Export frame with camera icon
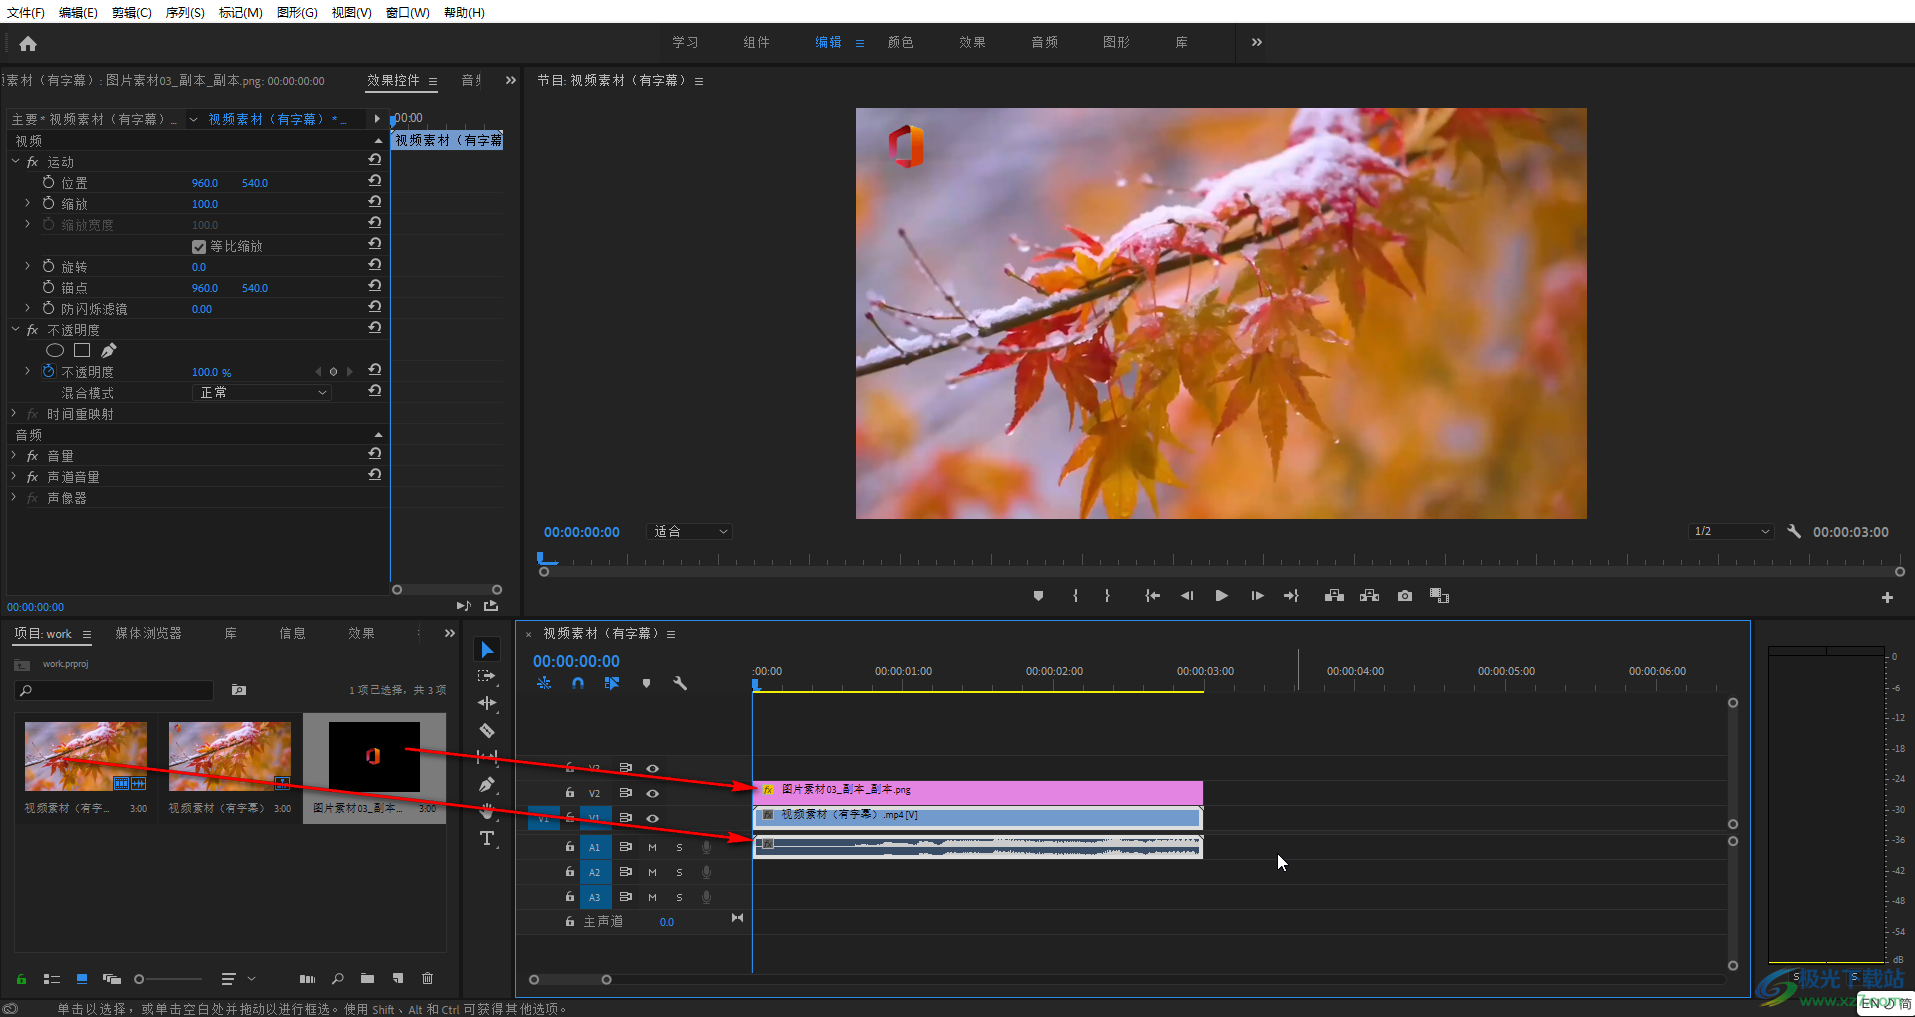Screen dimensions: 1915x1017 pyautogui.click(x=1405, y=595)
